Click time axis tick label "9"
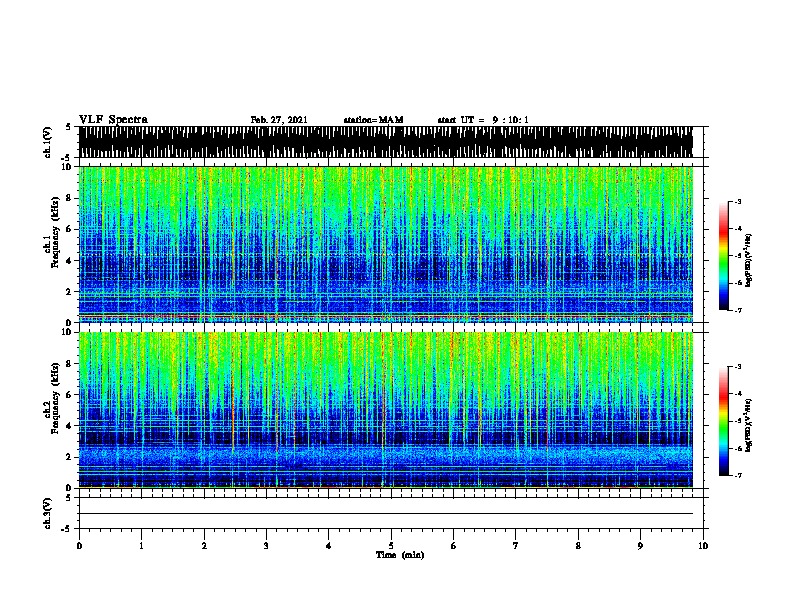 point(640,545)
